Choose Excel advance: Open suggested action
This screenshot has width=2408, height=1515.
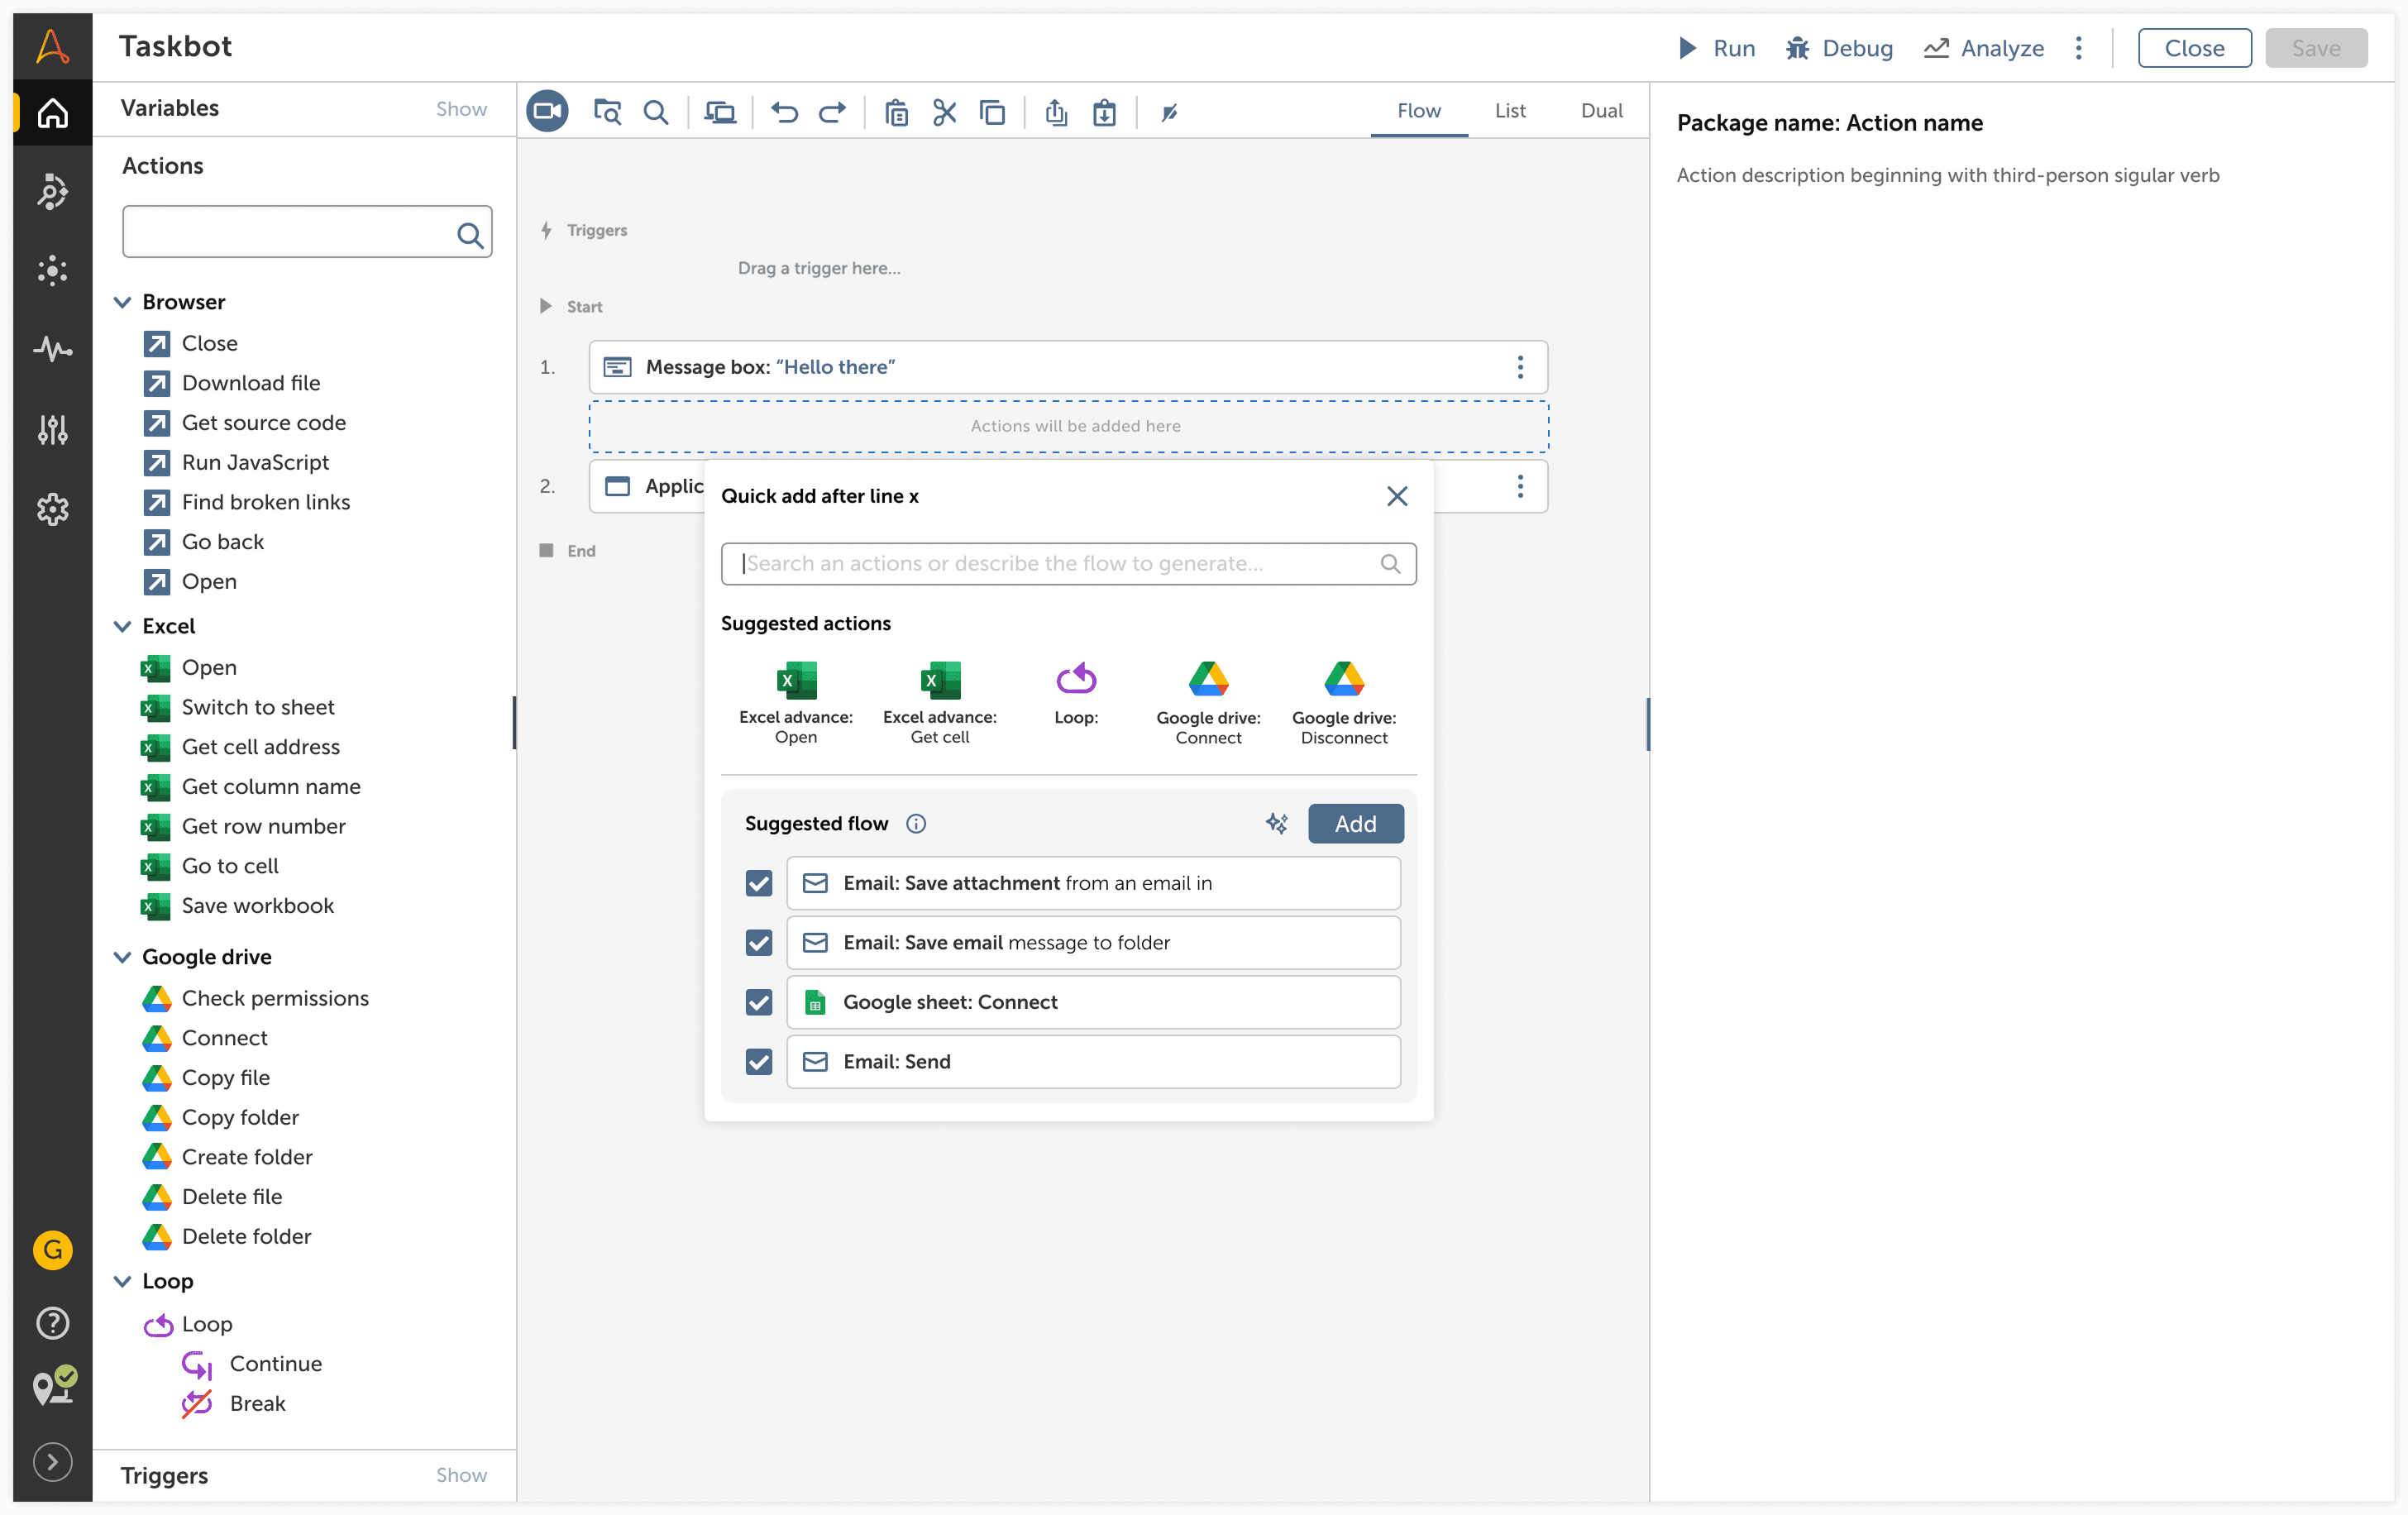[796, 703]
